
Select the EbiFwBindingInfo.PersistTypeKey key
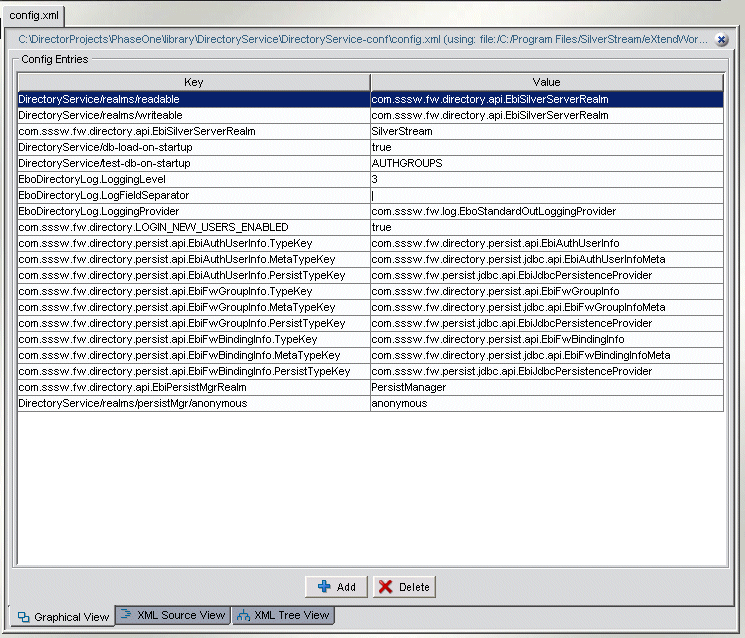[x=194, y=371]
